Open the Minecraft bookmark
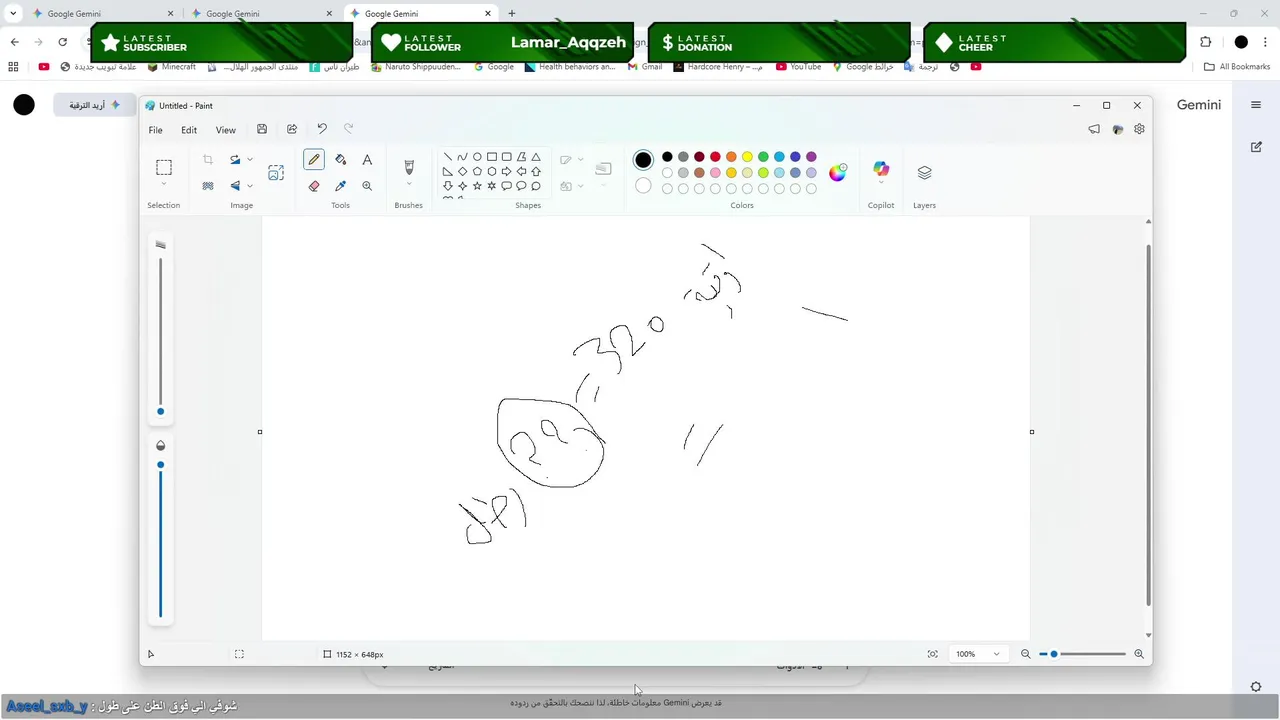1280x720 pixels. click(172, 67)
